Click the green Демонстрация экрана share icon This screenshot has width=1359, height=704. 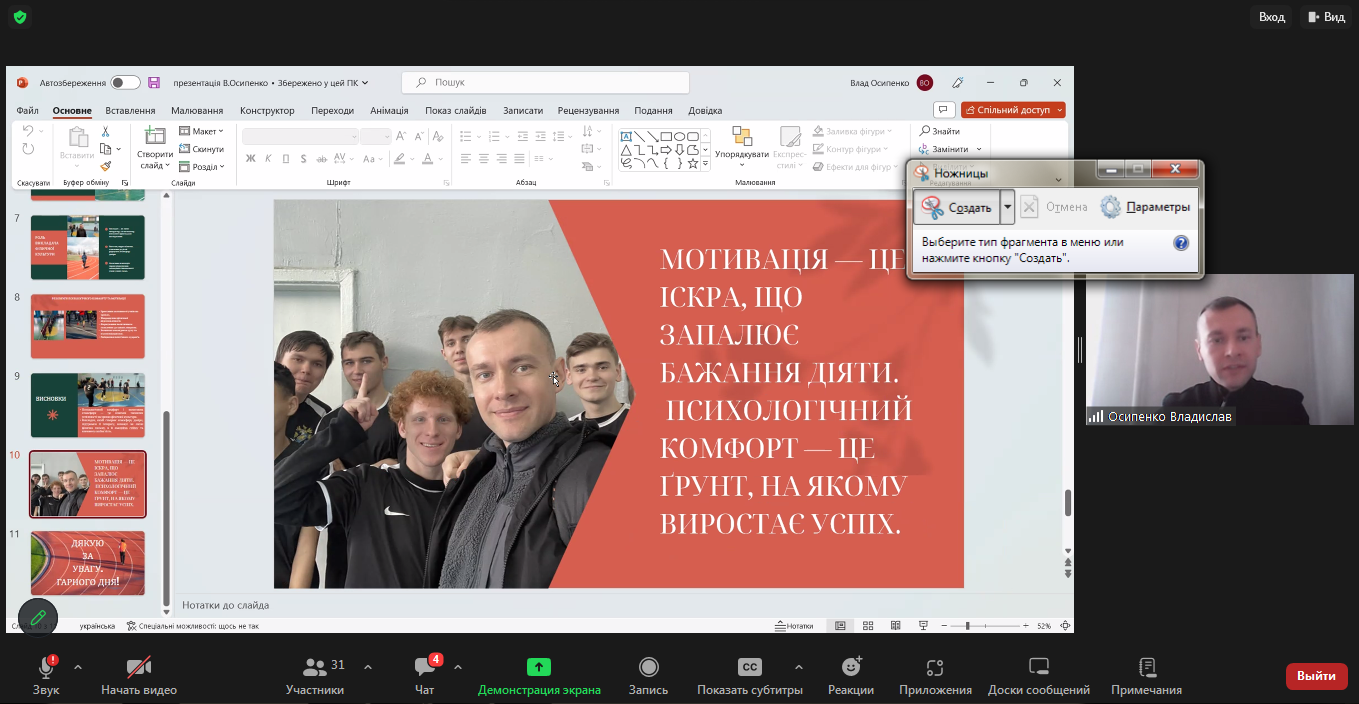pyautogui.click(x=539, y=667)
